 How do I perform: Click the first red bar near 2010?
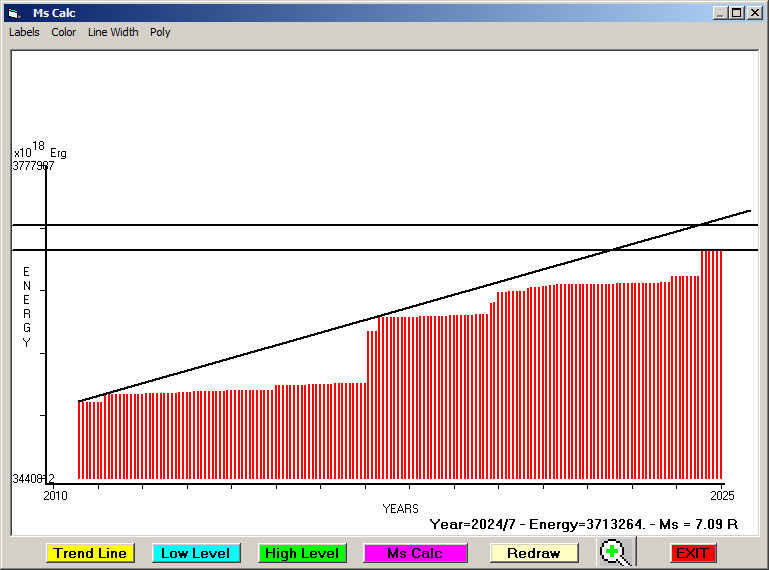[x=80, y=440]
